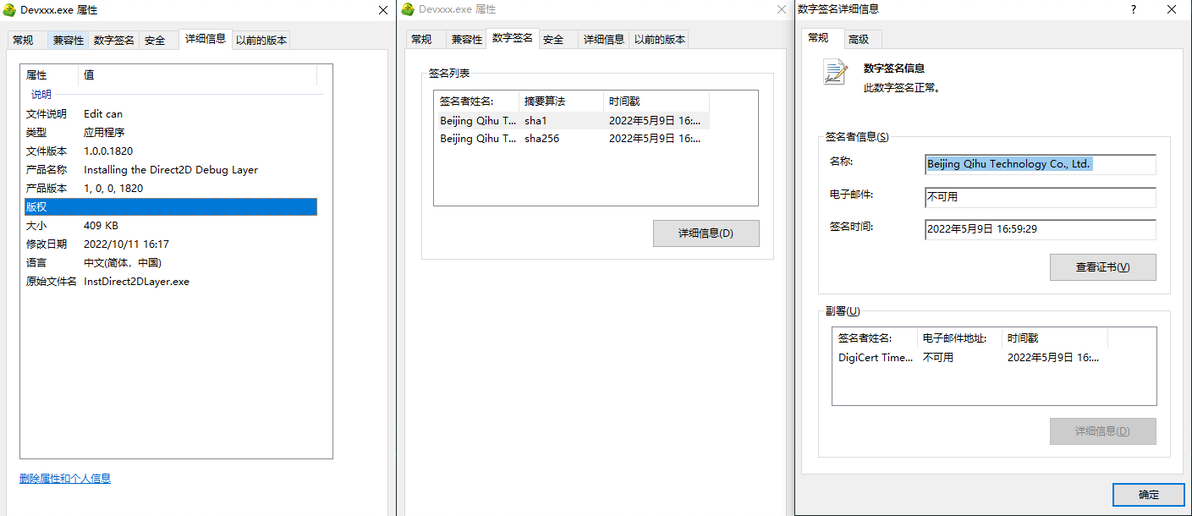
Task: Click the 签名时间 field
Action: click(x=1040, y=229)
